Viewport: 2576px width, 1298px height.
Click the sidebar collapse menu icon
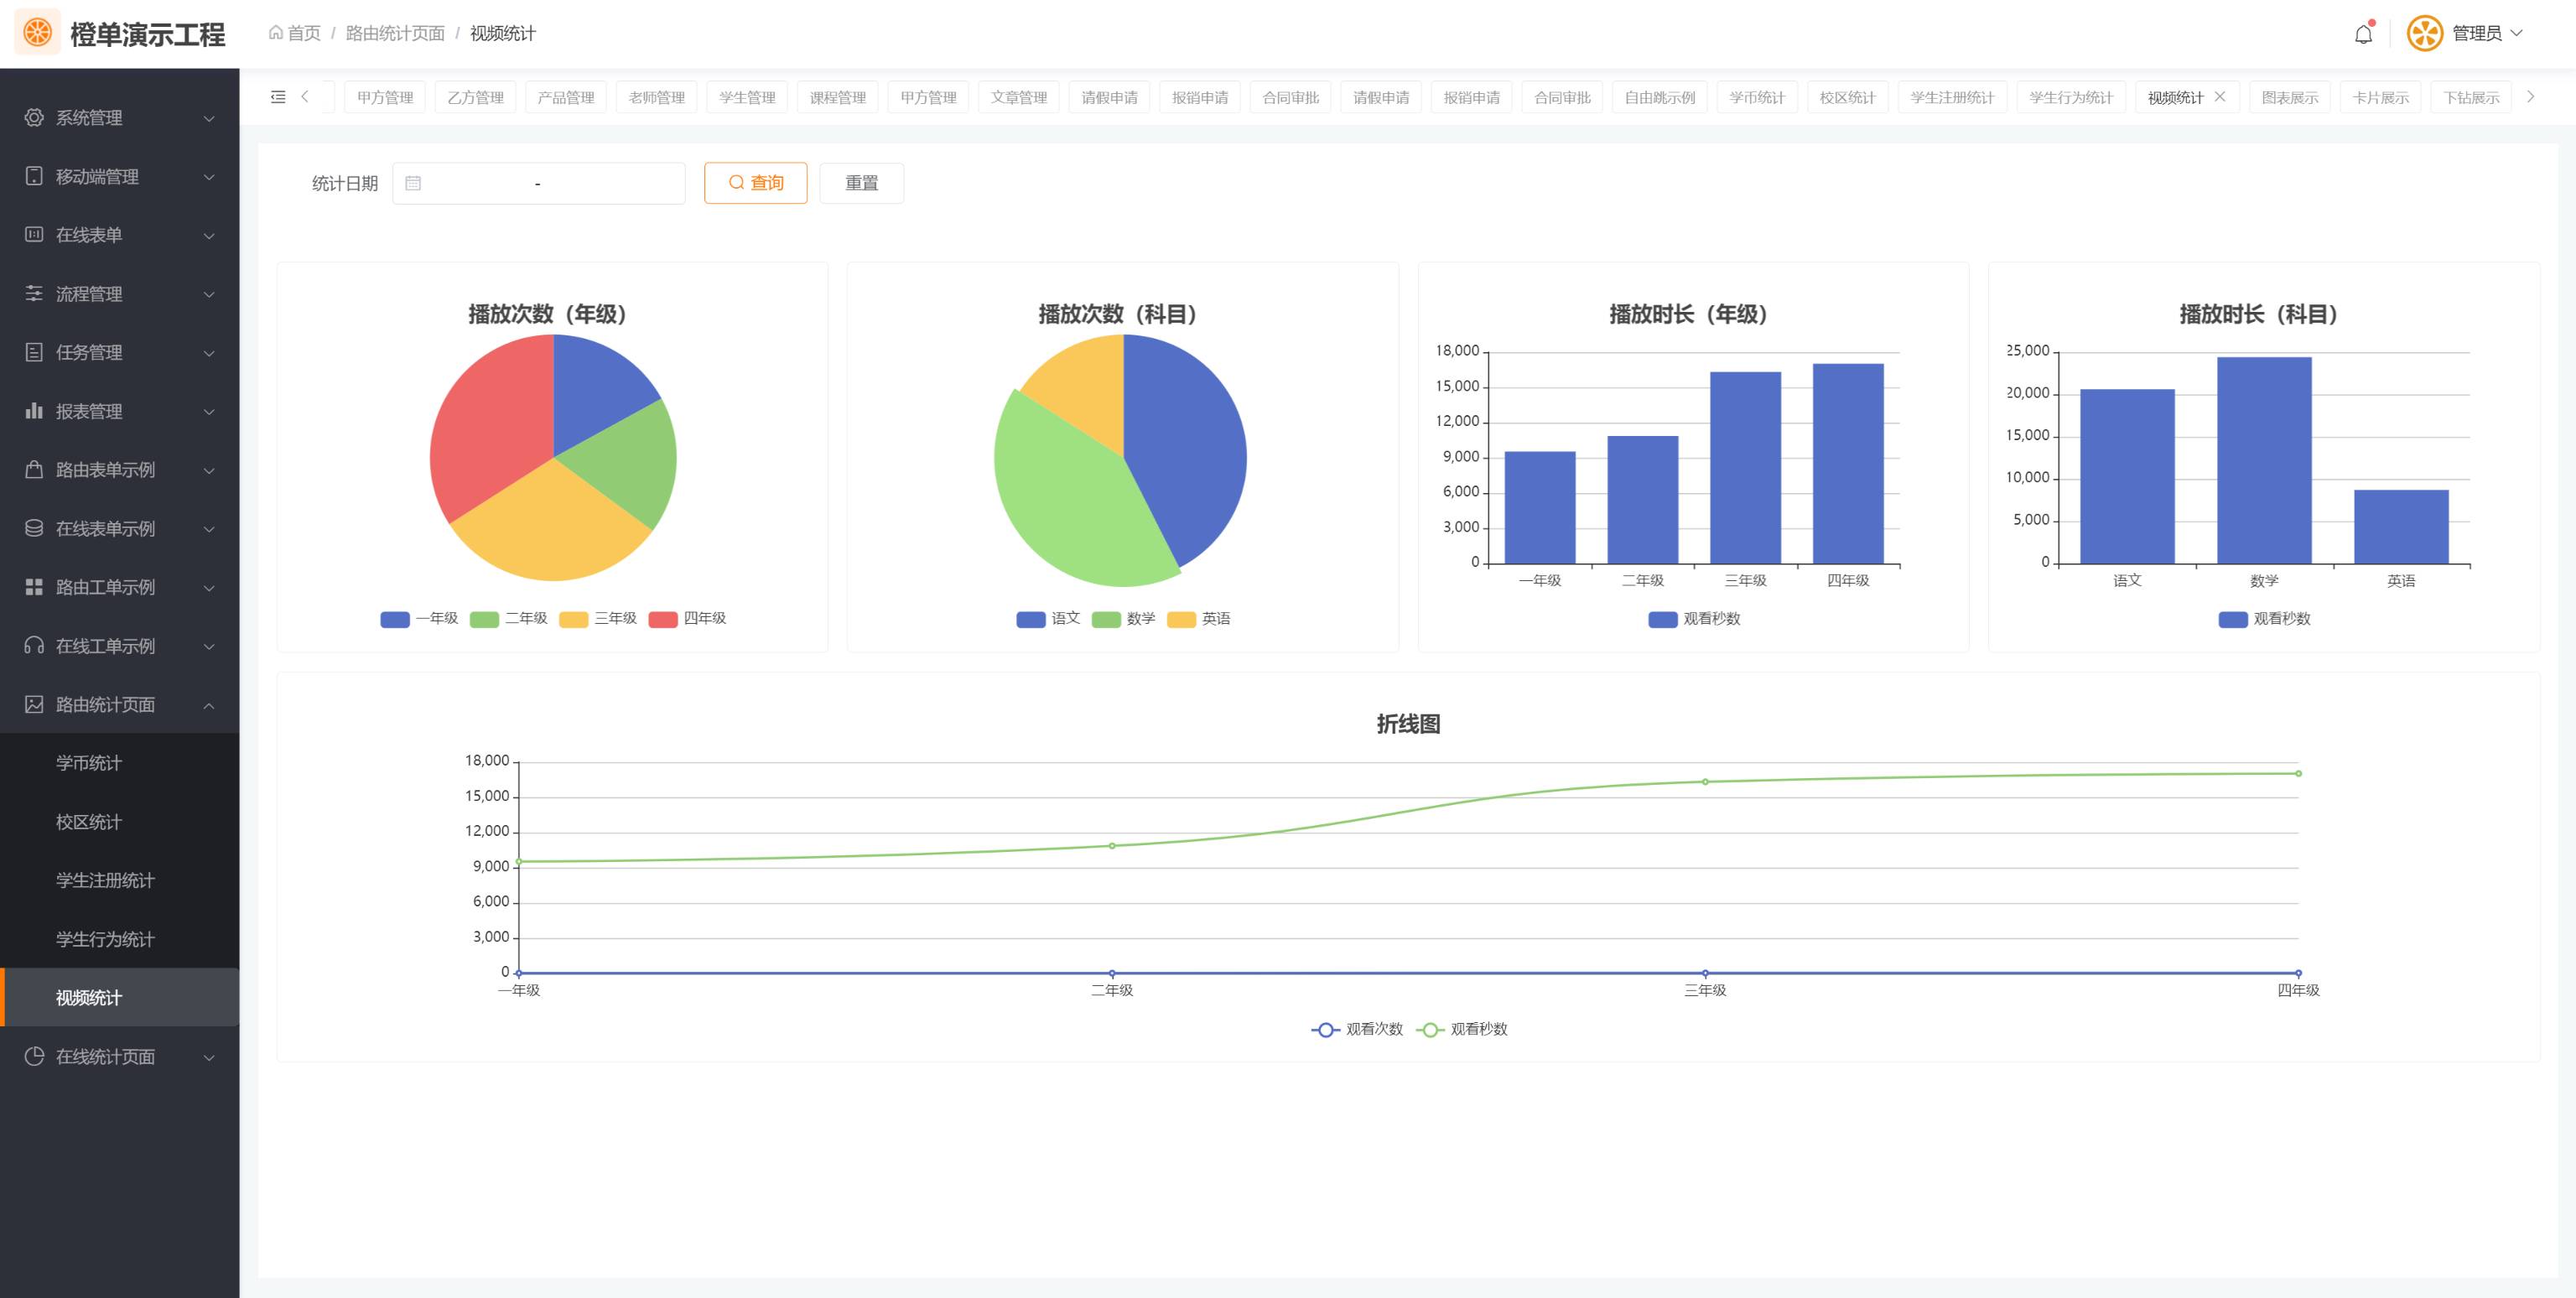278,97
